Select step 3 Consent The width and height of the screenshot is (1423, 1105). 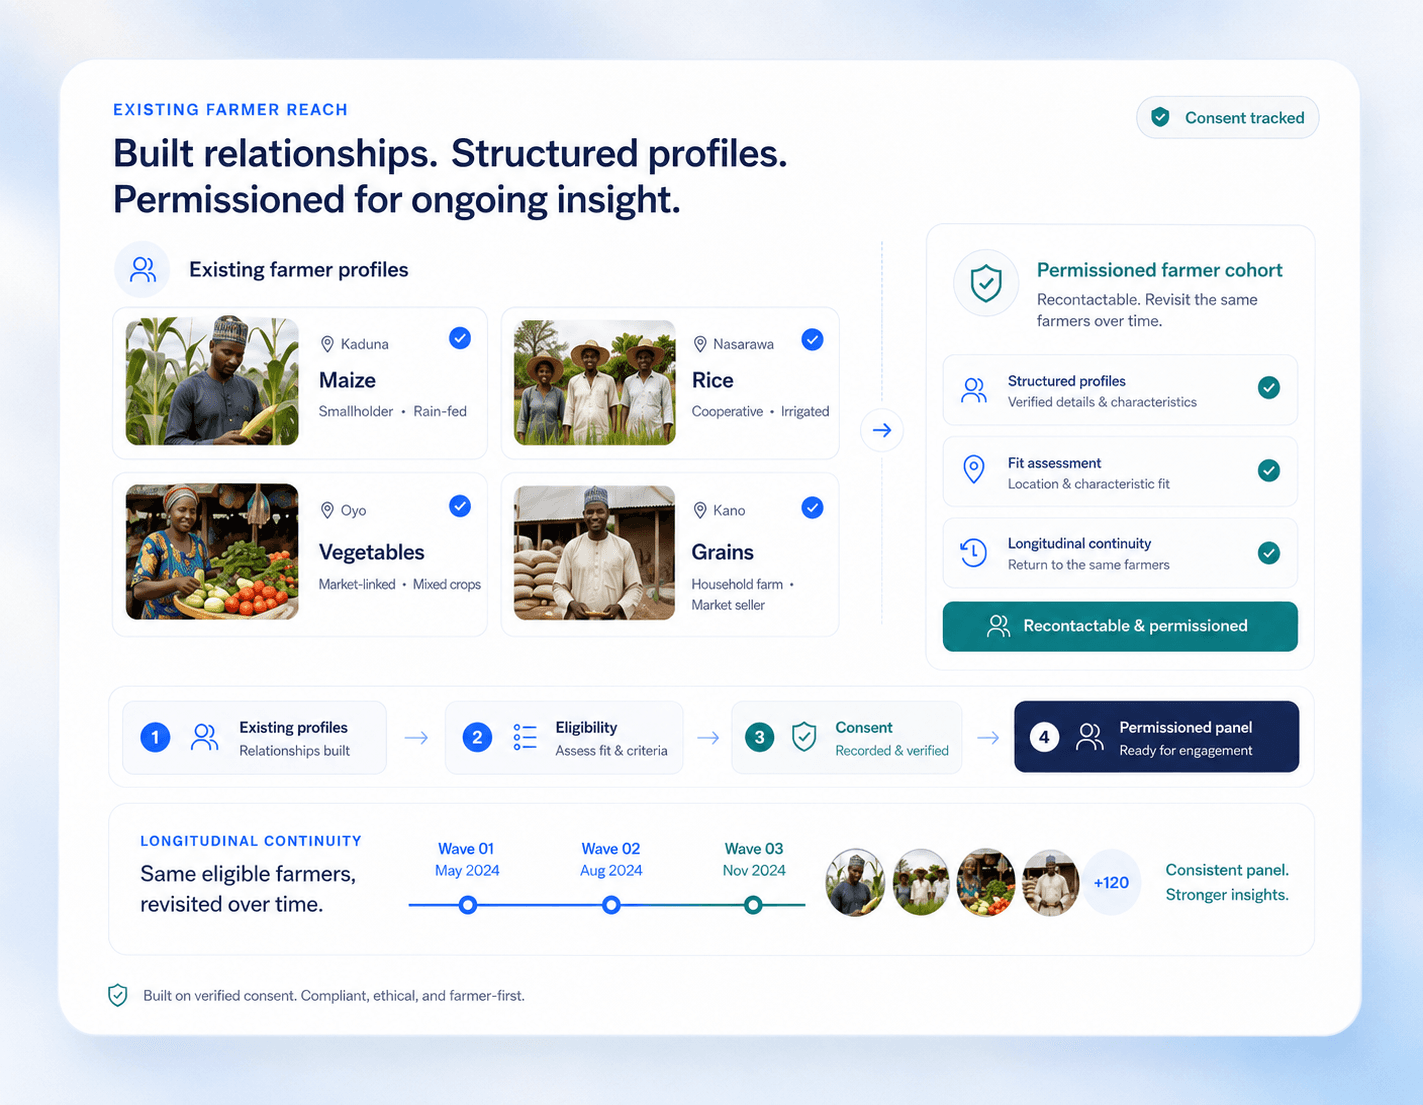[x=847, y=738]
